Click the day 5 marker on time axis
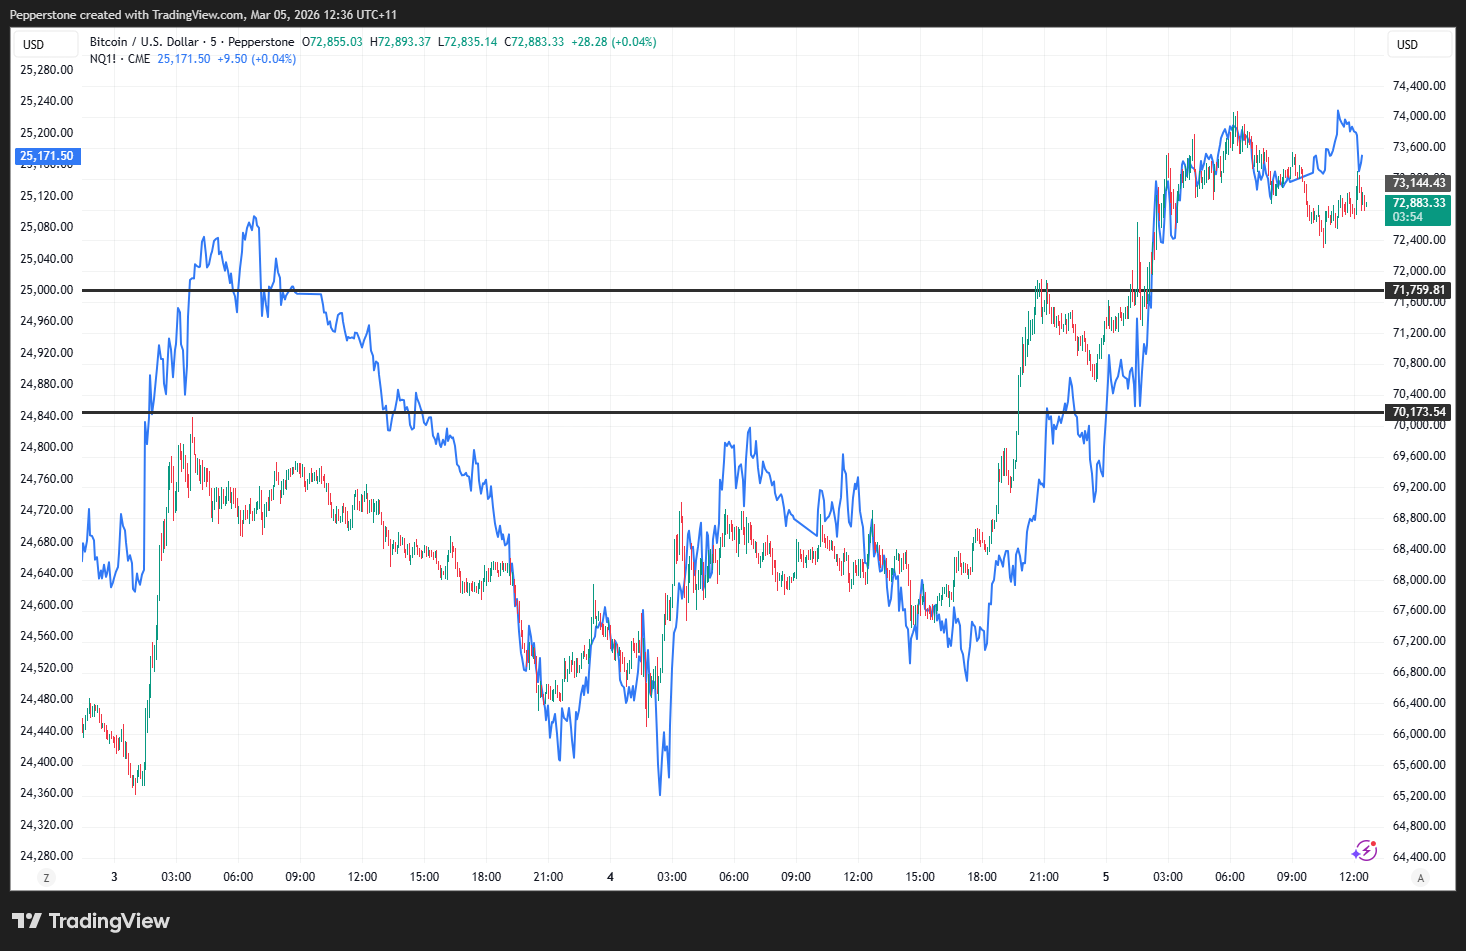The width and height of the screenshot is (1466, 951). (1106, 877)
